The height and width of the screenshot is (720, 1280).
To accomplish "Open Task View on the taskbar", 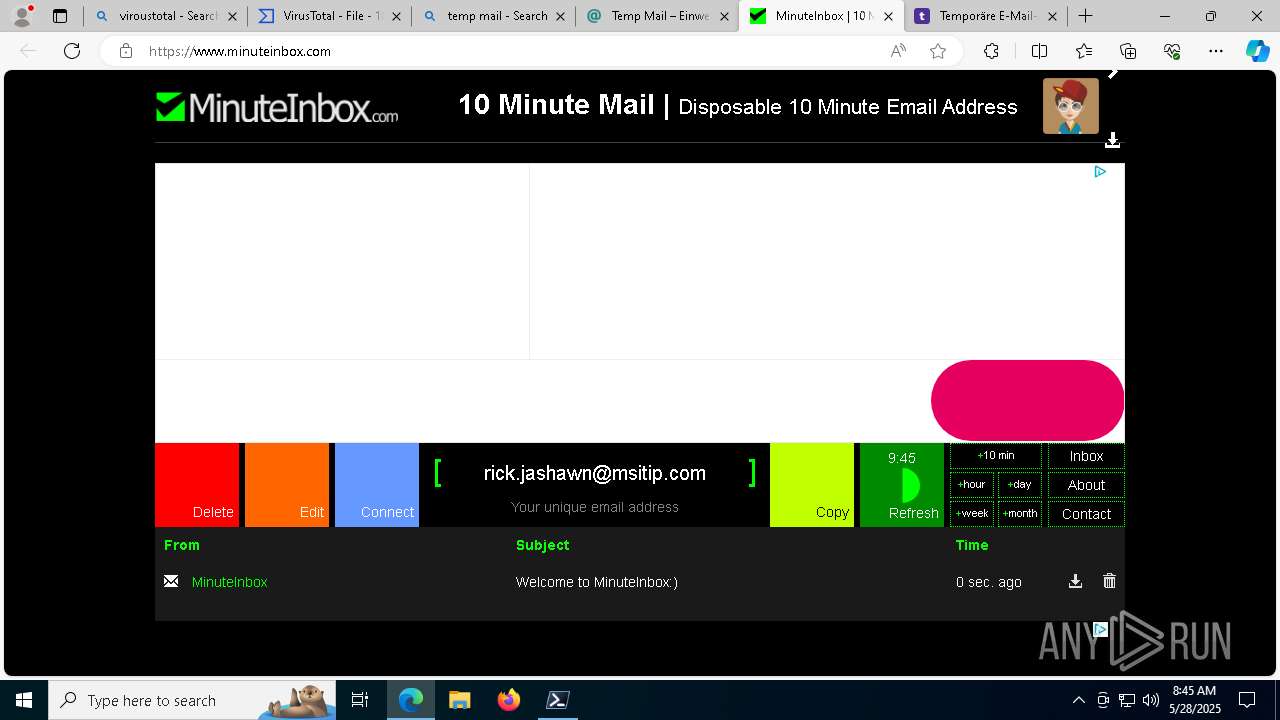I will coord(360,700).
